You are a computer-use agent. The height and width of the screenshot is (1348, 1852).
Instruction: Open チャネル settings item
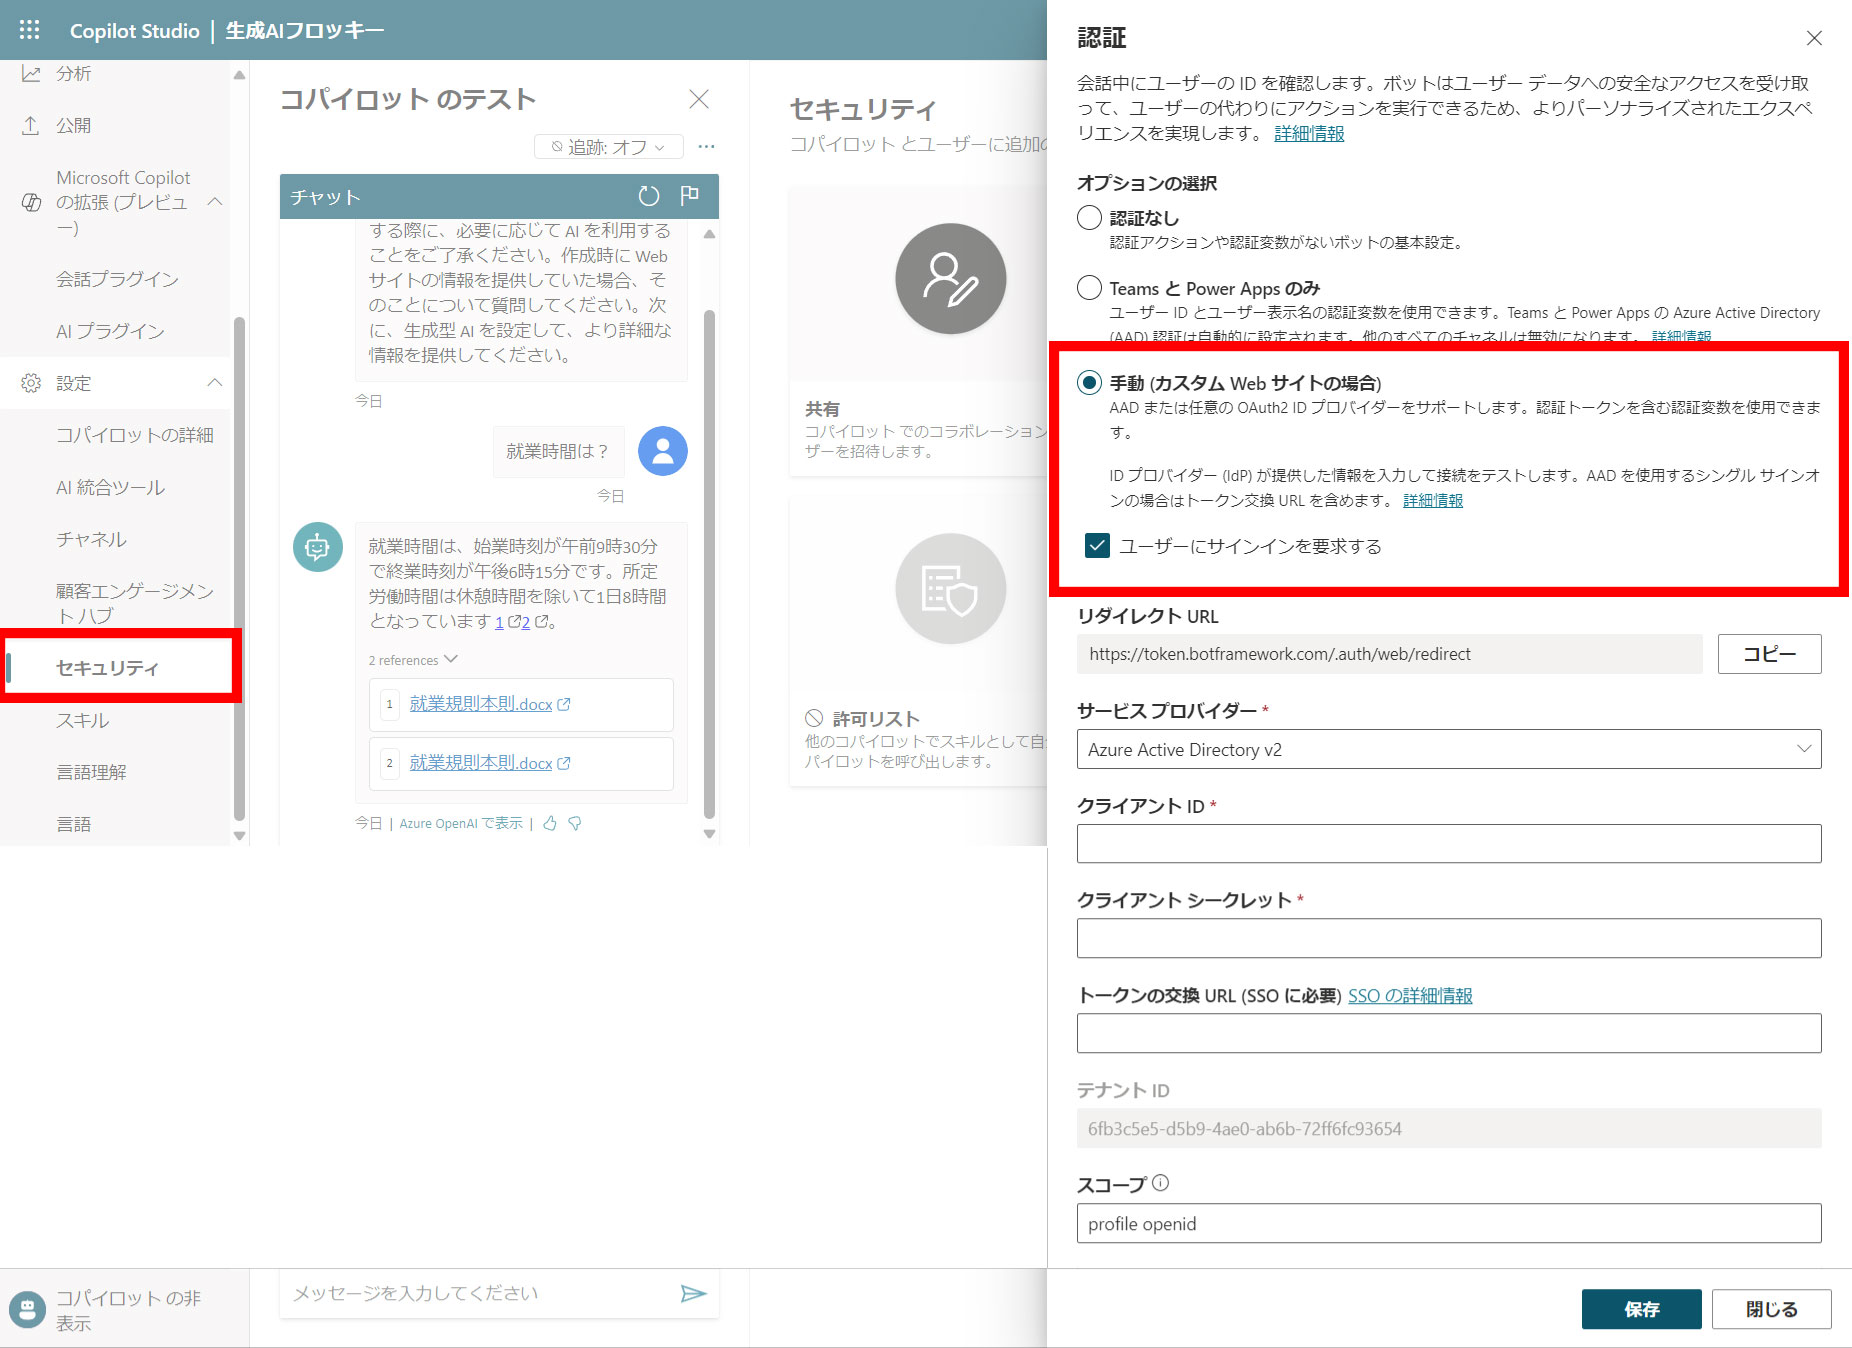[x=91, y=539]
